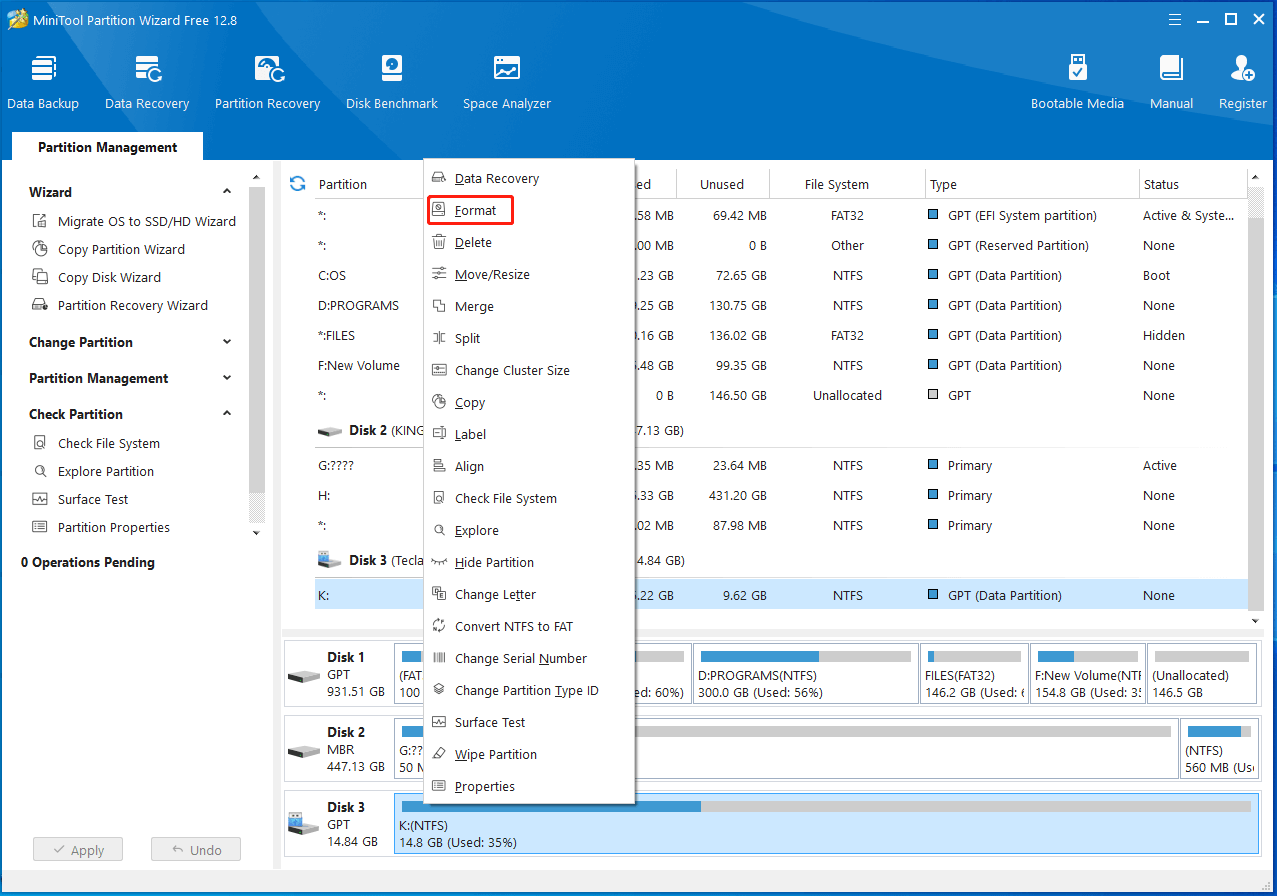Refresh the partition list
Screen dimensions: 1277x896
point(297,183)
